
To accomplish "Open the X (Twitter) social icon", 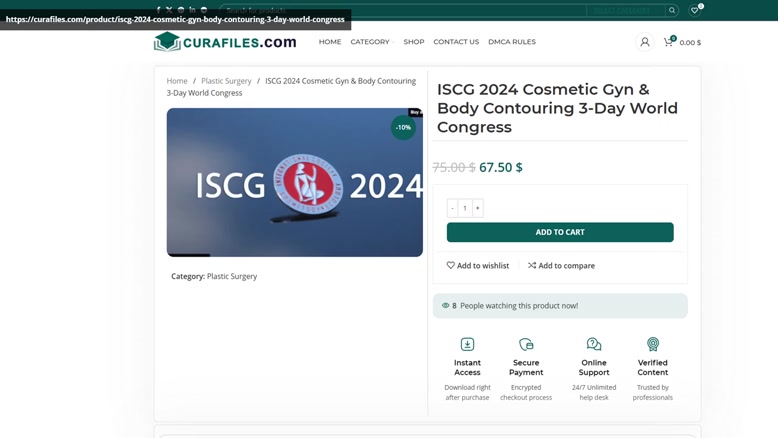I will pos(169,9).
